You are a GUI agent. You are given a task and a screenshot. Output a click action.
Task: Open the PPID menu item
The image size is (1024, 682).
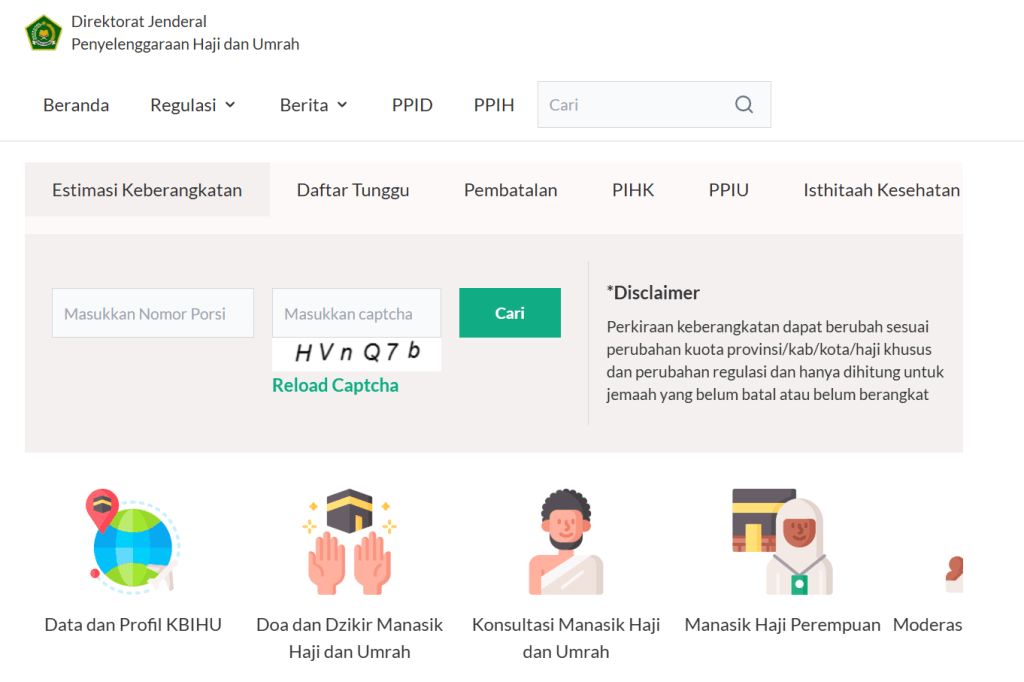(412, 105)
